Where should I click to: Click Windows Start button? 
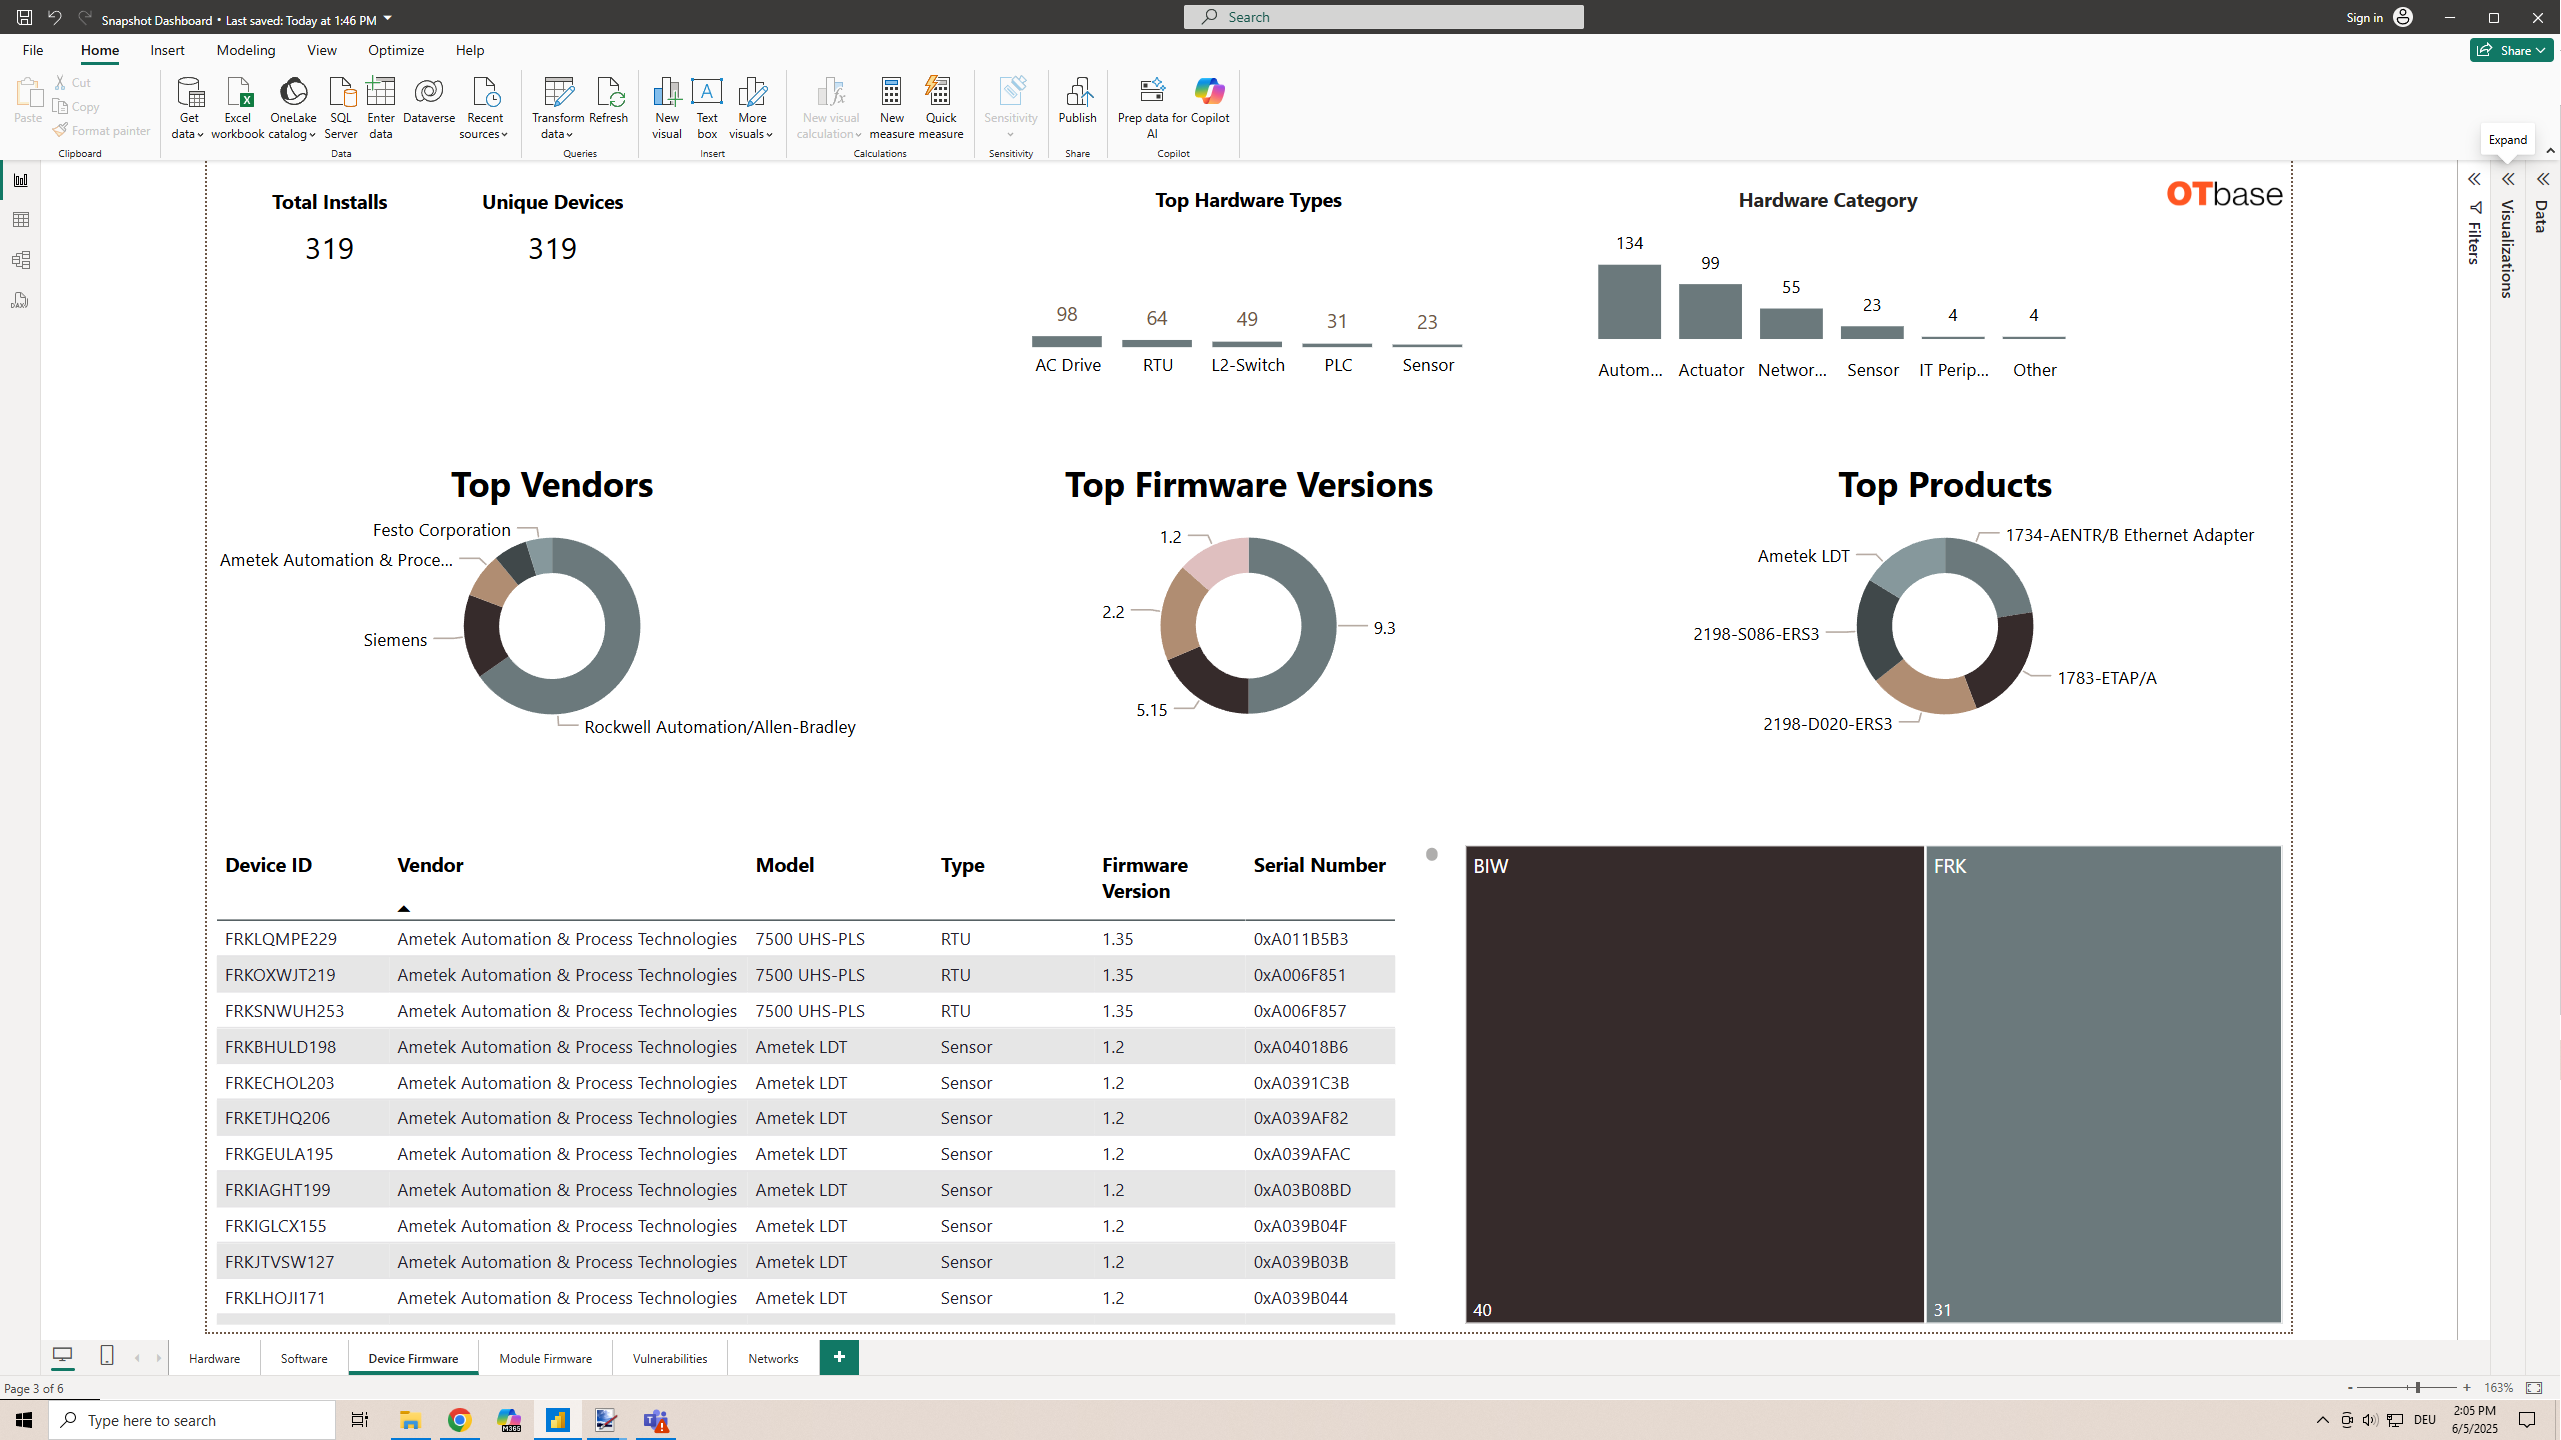point(24,1420)
